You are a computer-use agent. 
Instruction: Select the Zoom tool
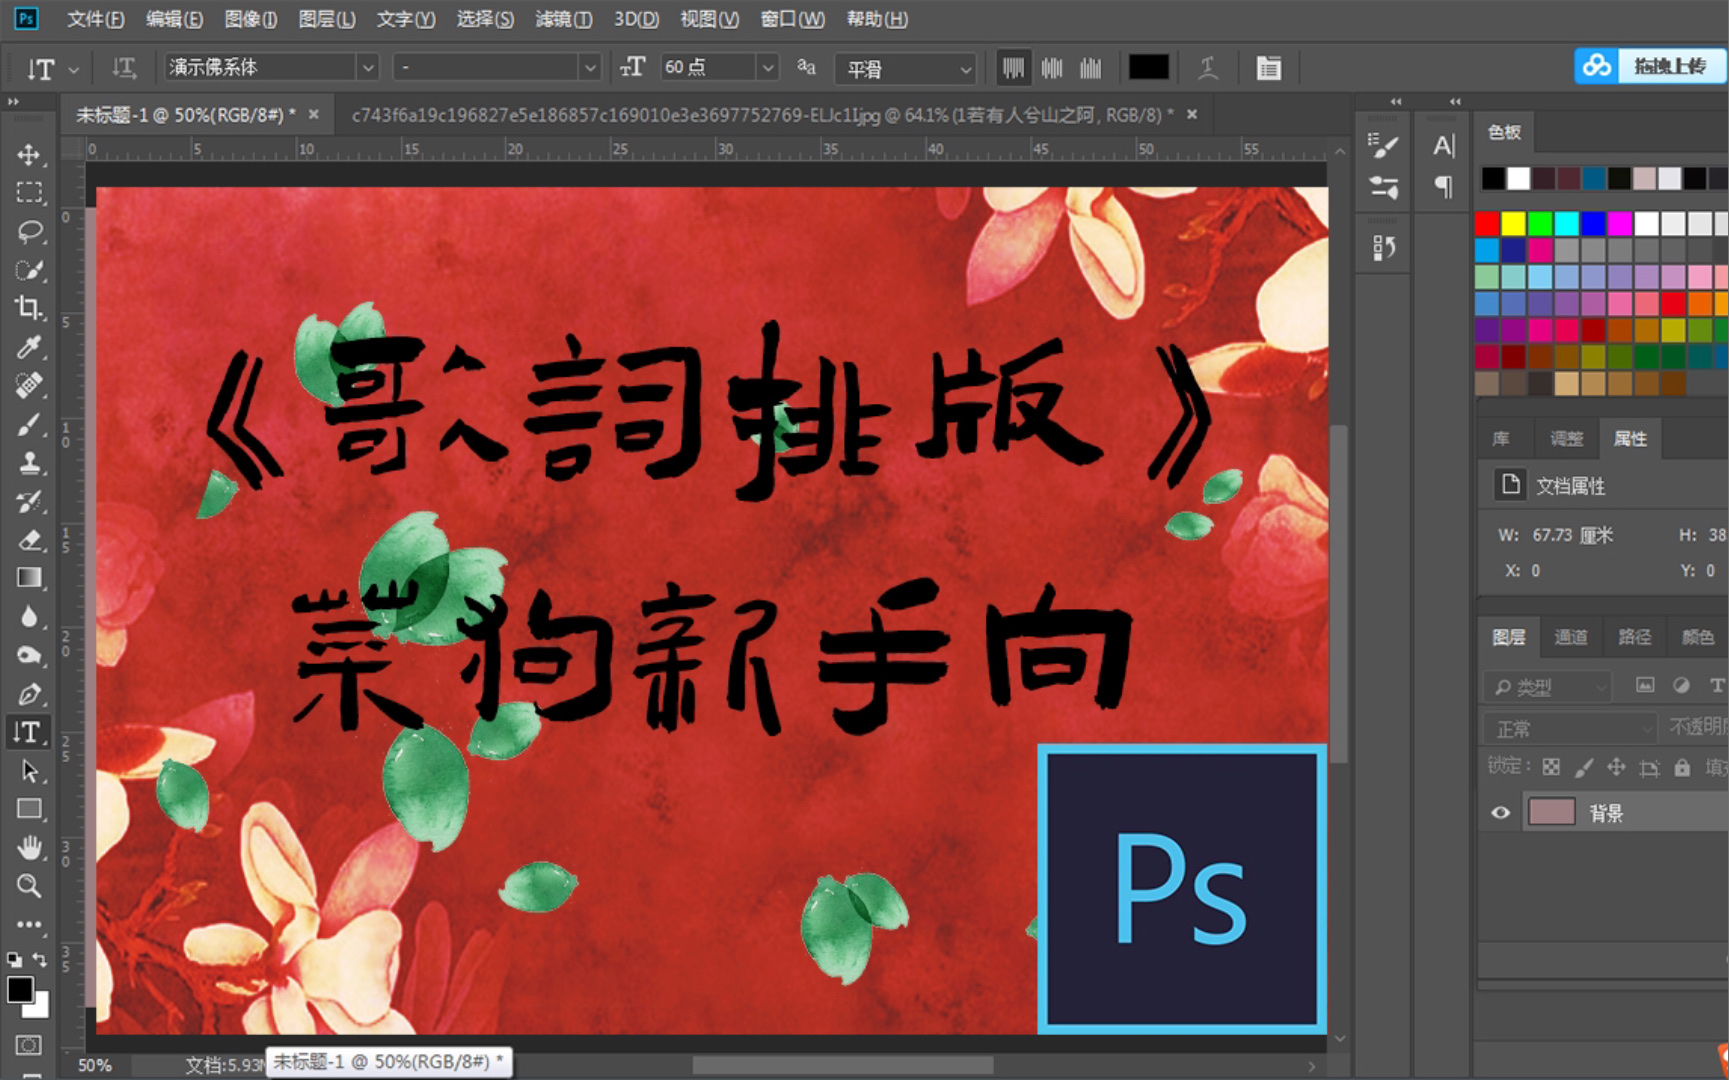tap(29, 886)
